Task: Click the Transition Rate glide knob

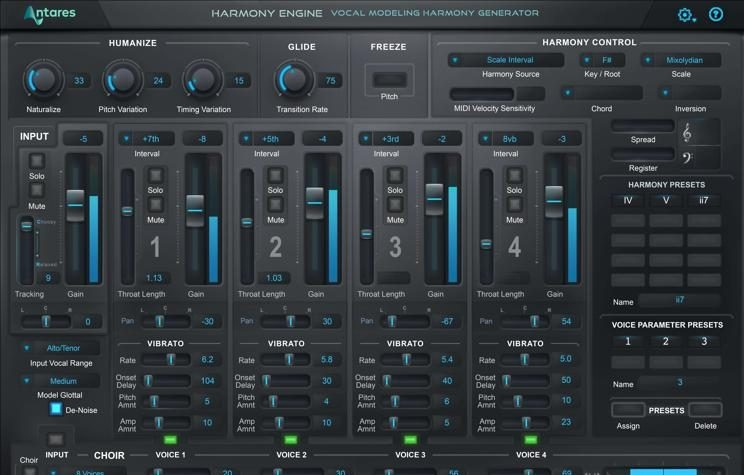Action: click(294, 80)
